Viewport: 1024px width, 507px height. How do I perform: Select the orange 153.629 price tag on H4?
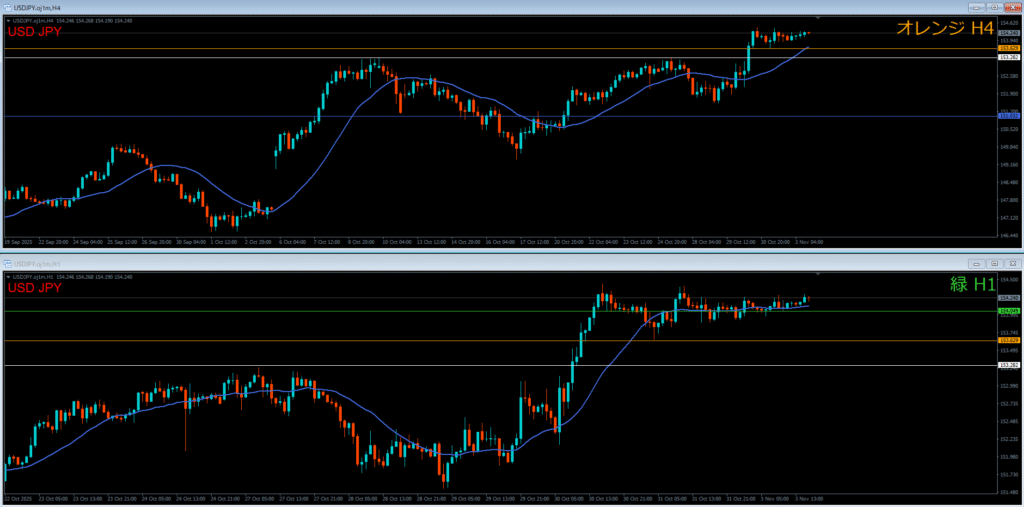1009,48
